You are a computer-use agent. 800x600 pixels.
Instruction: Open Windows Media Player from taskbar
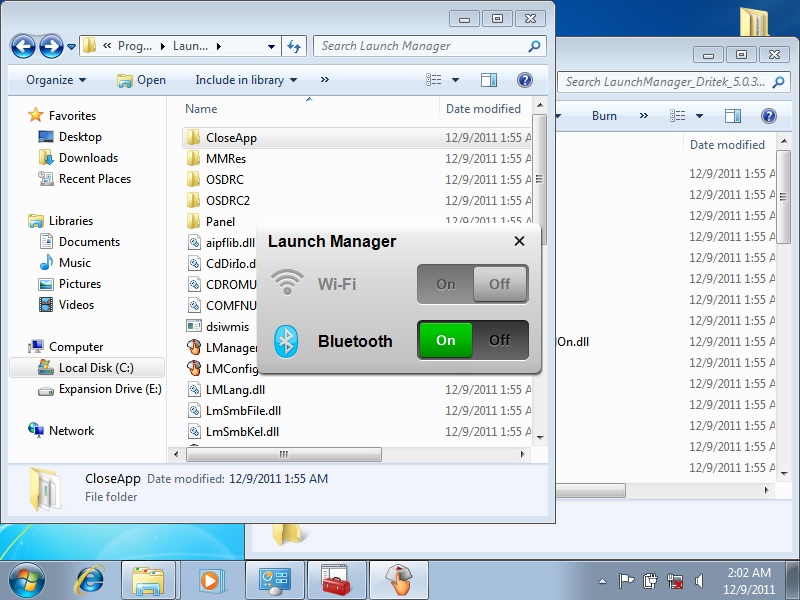click(x=210, y=580)
